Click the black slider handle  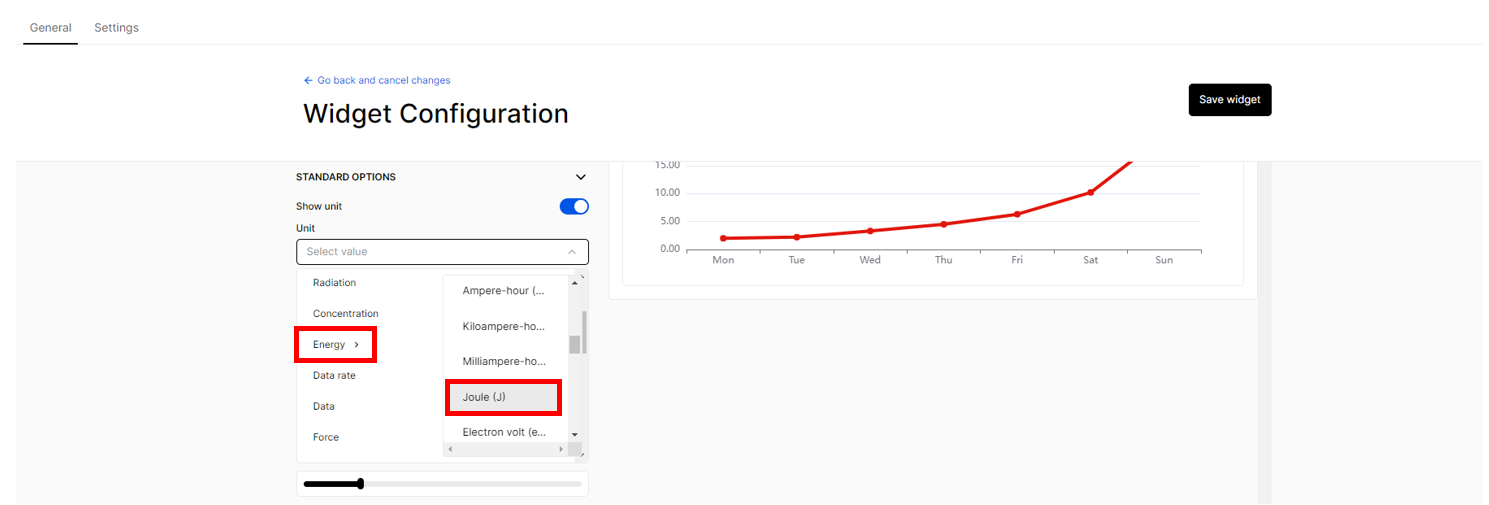pyautogui.click(x=360, y=484)
